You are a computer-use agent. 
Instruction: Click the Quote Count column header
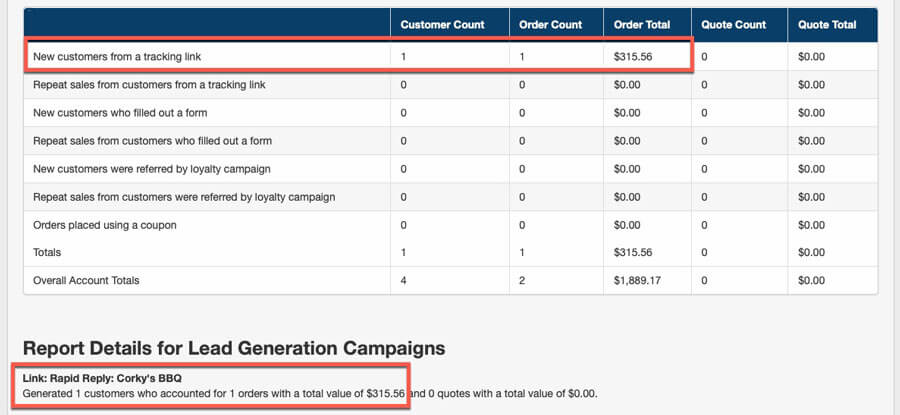click(x=734, y=25)
